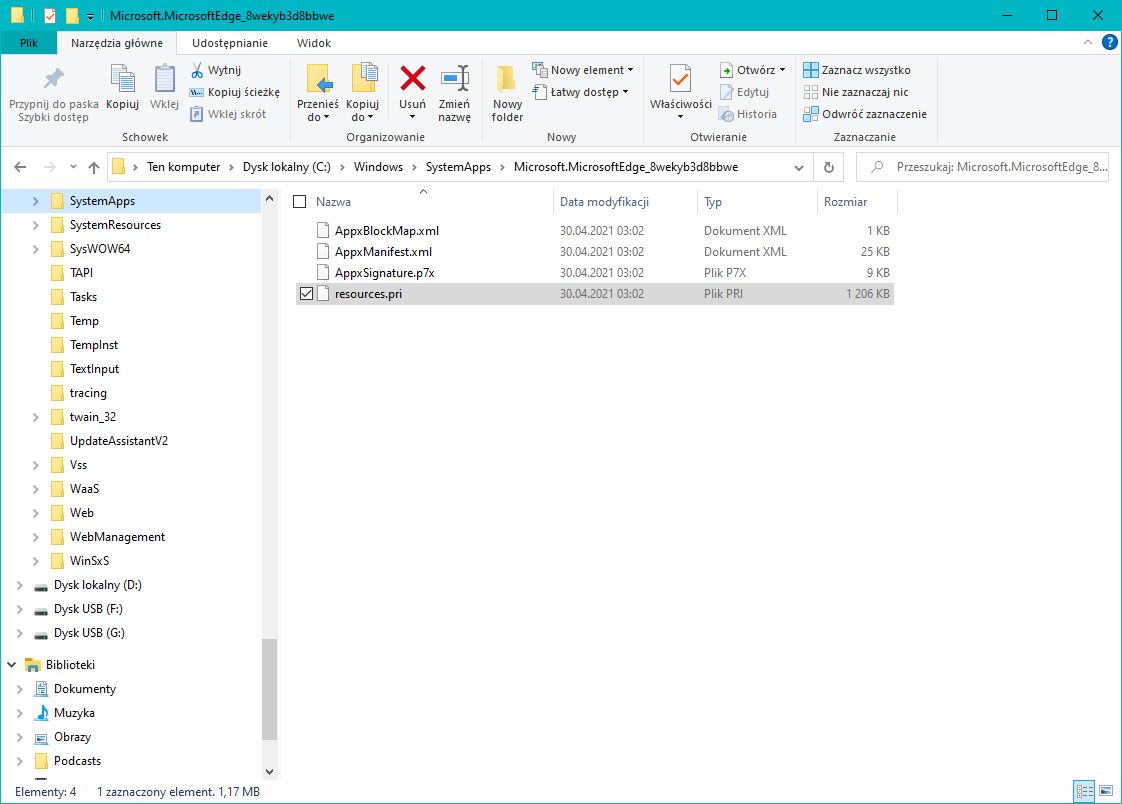The width and height of the screenshot is (1122, 804).
Task: Collapse the Biblioteki tree node
Action: click(11, 665)
